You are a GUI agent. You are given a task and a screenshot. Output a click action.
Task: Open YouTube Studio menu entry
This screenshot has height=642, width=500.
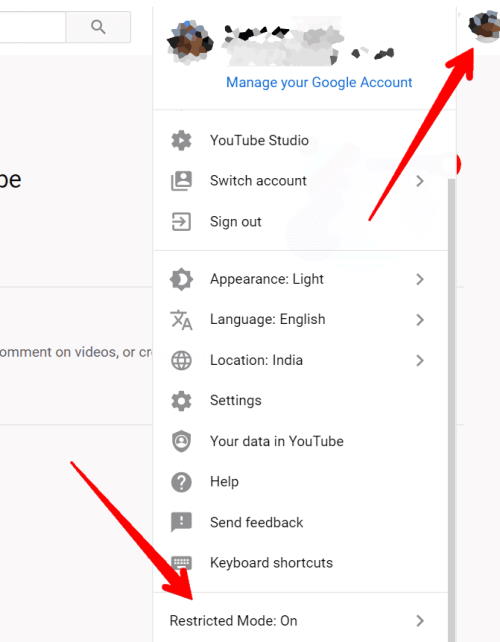[x=301, y=140]
